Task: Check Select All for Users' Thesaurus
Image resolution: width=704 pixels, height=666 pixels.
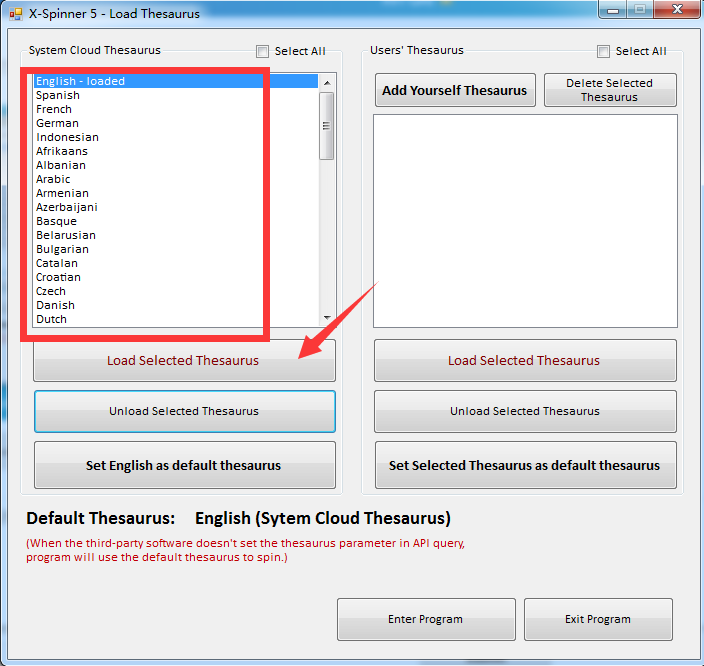Action: pyautogui.click(x=604, y=52)
